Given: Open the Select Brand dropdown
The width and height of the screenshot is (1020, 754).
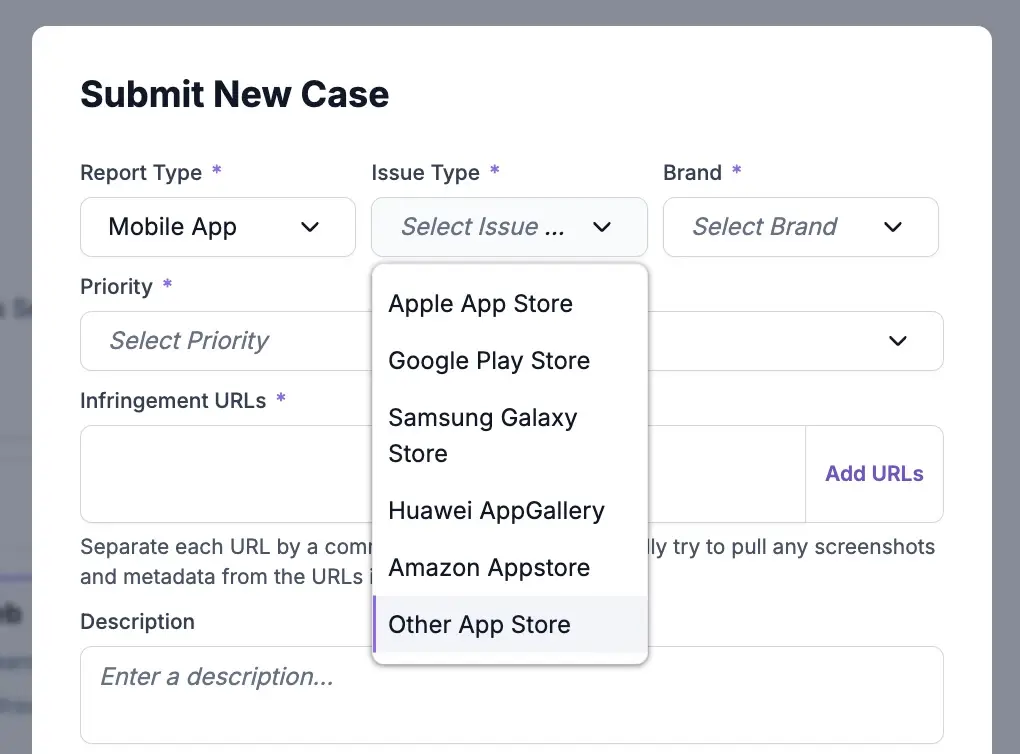Looking at the screenshot, I should [x=801, y=227].
